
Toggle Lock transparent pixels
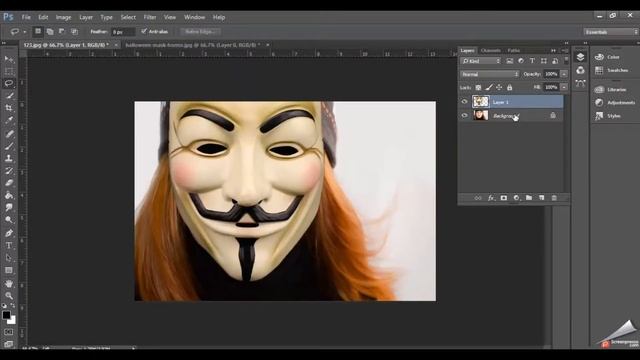(x=478, y=87)
